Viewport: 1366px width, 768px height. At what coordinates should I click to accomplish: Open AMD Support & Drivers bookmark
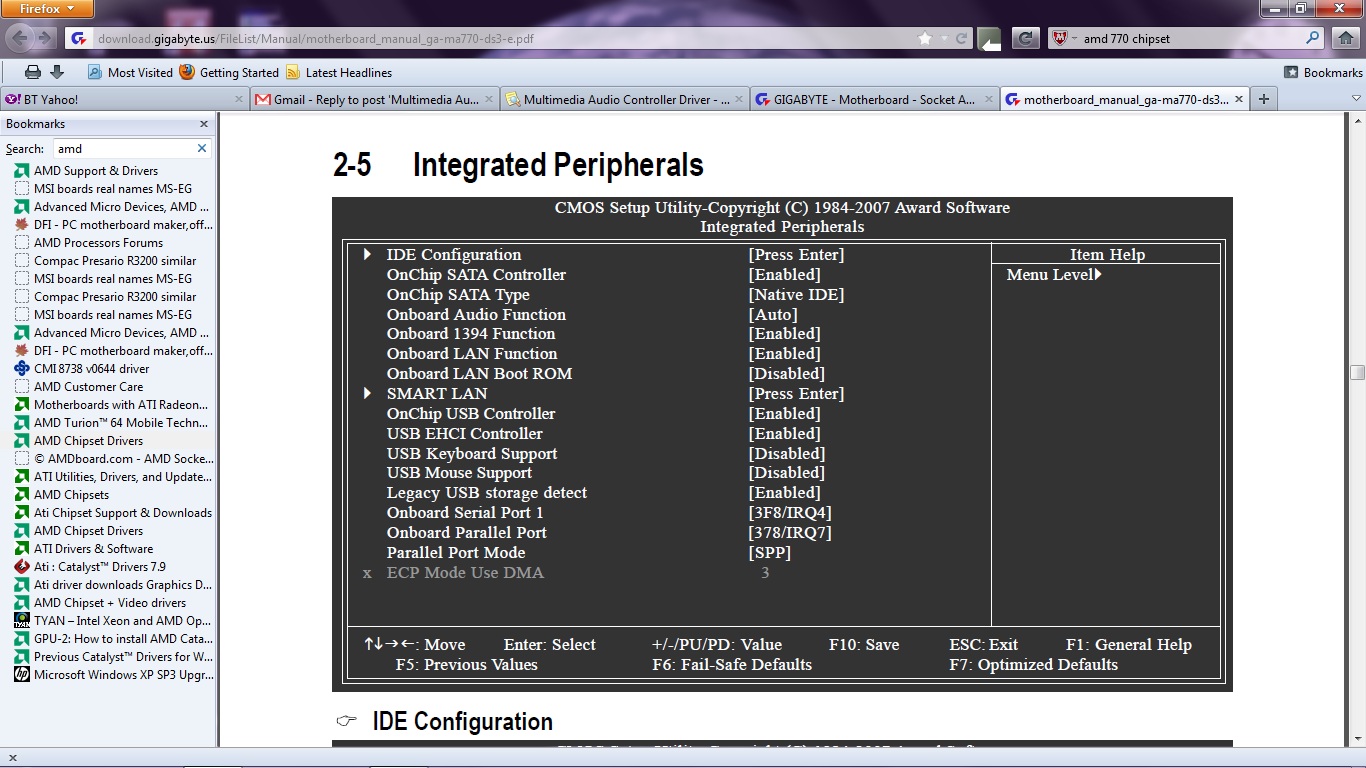96,171
